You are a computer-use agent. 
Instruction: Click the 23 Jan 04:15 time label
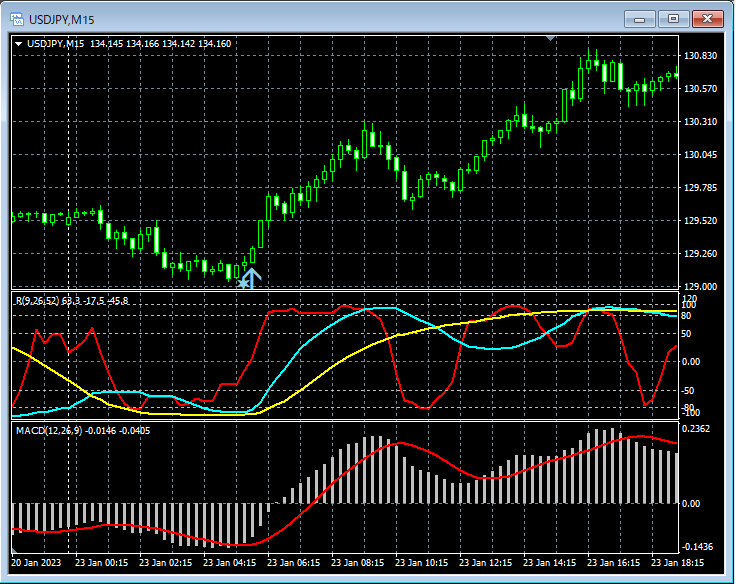point(230,562)
